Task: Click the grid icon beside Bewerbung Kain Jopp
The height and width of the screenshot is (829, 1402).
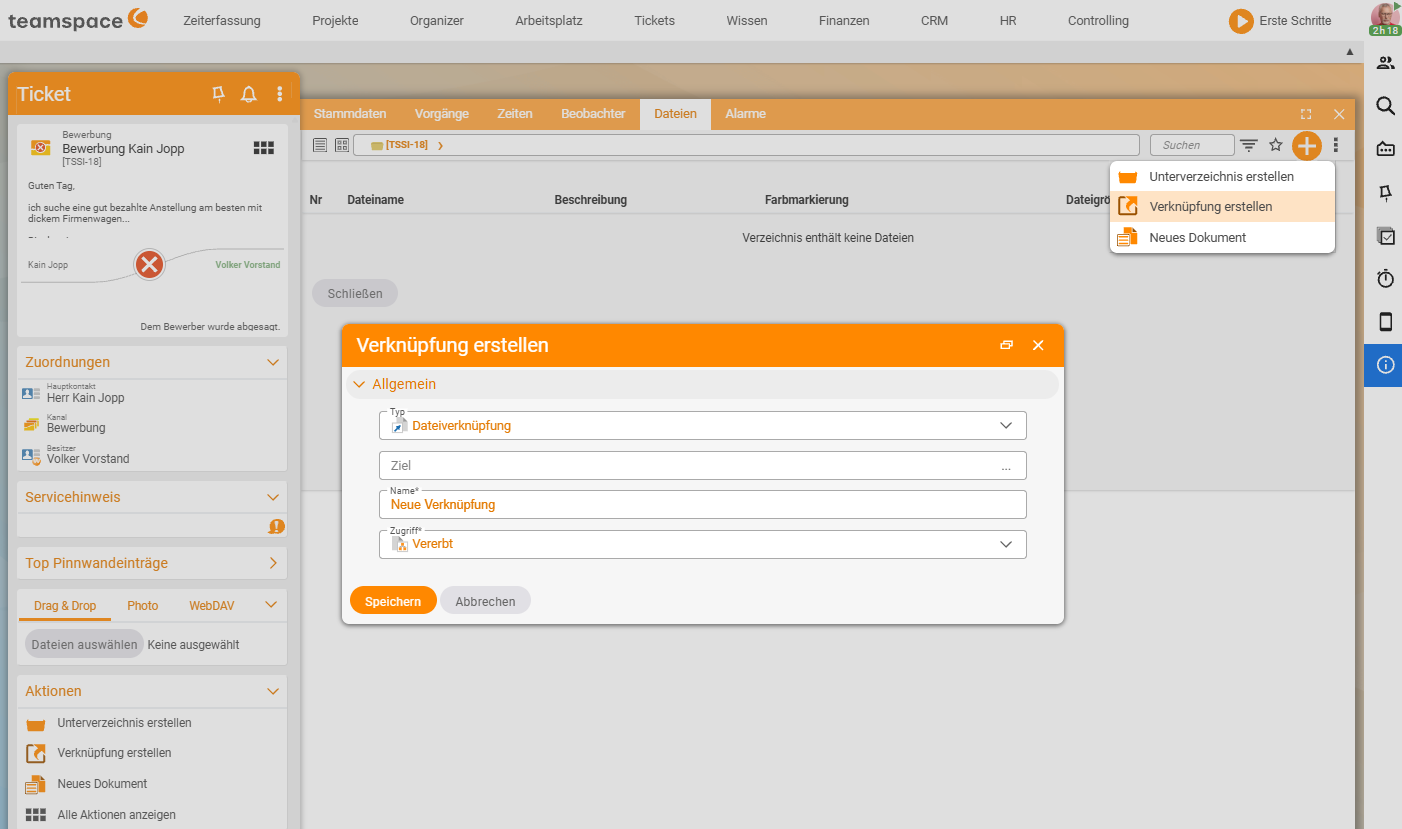Action: 264,148
